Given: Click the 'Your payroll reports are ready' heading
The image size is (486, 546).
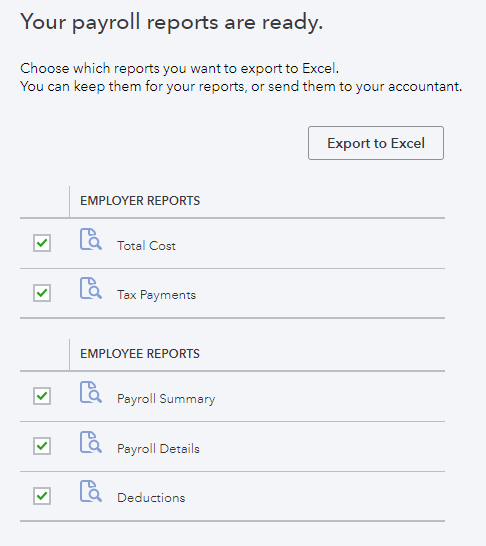Looking at the screenshot, I should click(x=172, y=23).
